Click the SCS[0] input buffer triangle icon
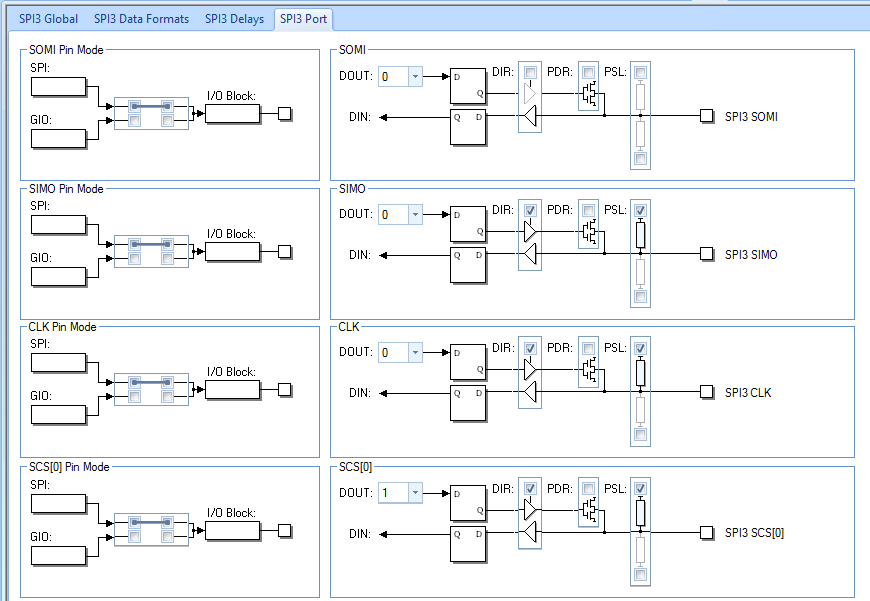 [x=530, y=532]
